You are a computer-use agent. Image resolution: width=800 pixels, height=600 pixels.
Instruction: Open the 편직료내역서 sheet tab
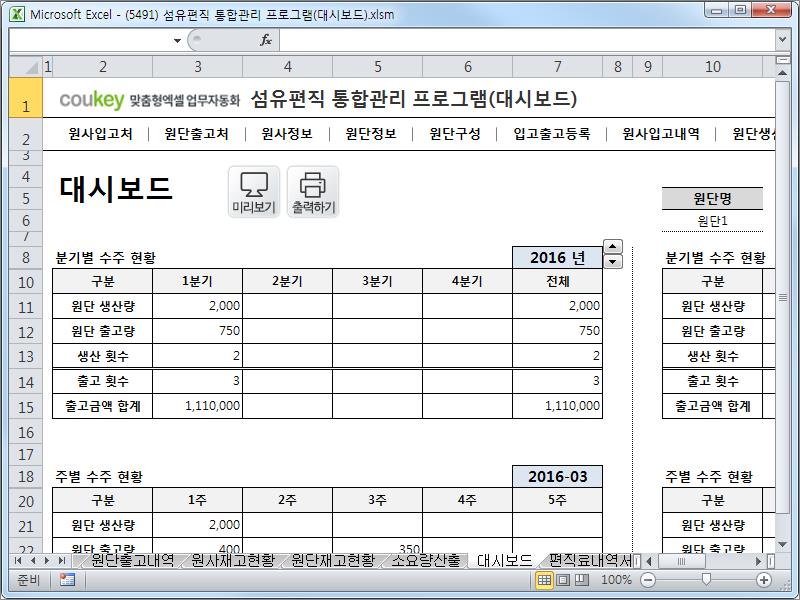point(590,561)
